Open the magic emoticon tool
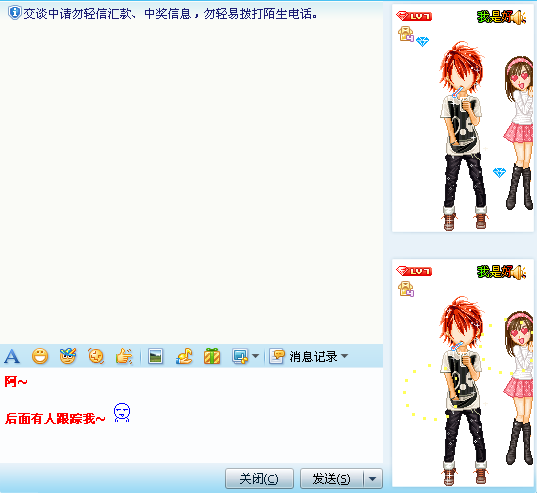The width and height of the screenshot is (537, 493). (68, 356)
